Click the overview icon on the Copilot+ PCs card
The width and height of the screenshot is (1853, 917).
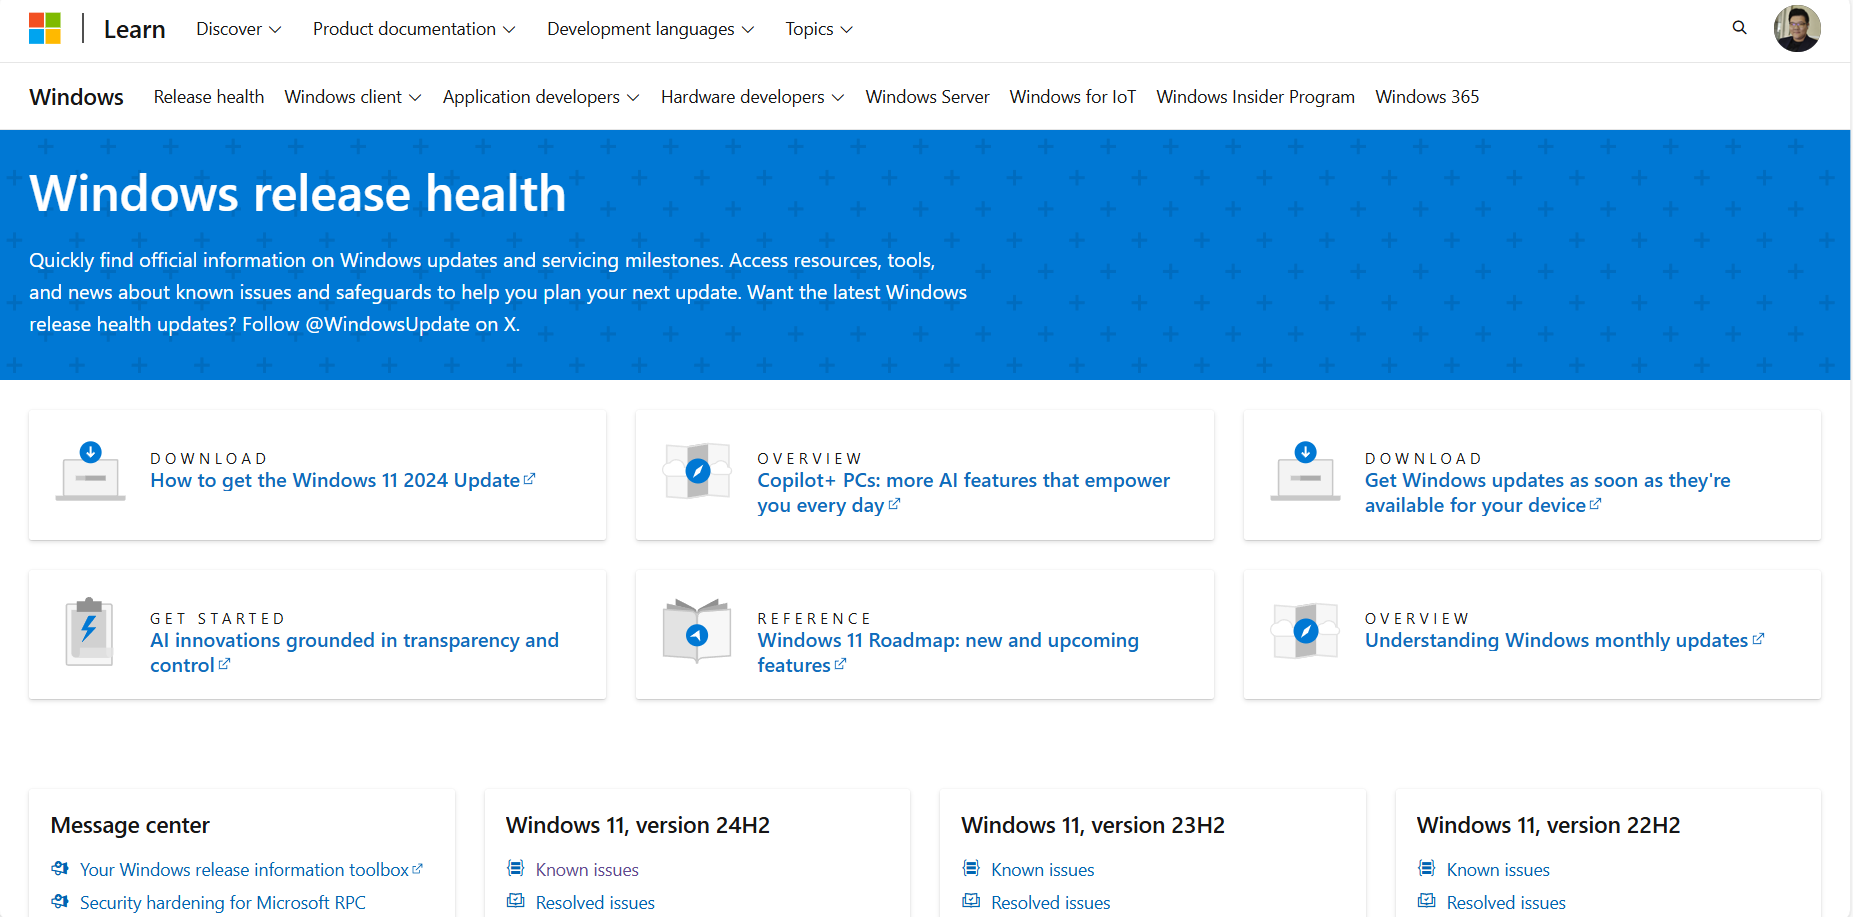point(697,472)
